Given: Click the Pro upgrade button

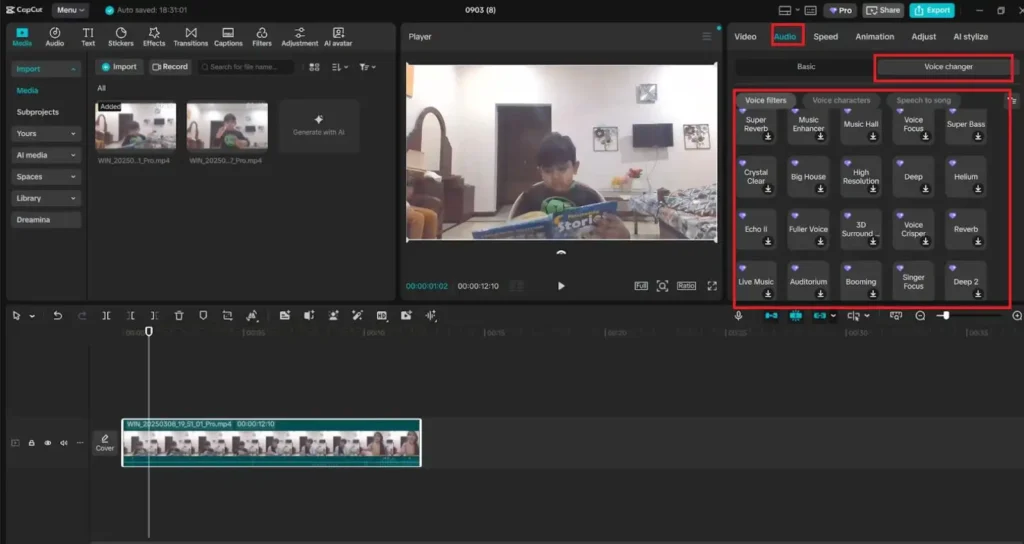Looking at the screenshot, I should click(840, 10).
